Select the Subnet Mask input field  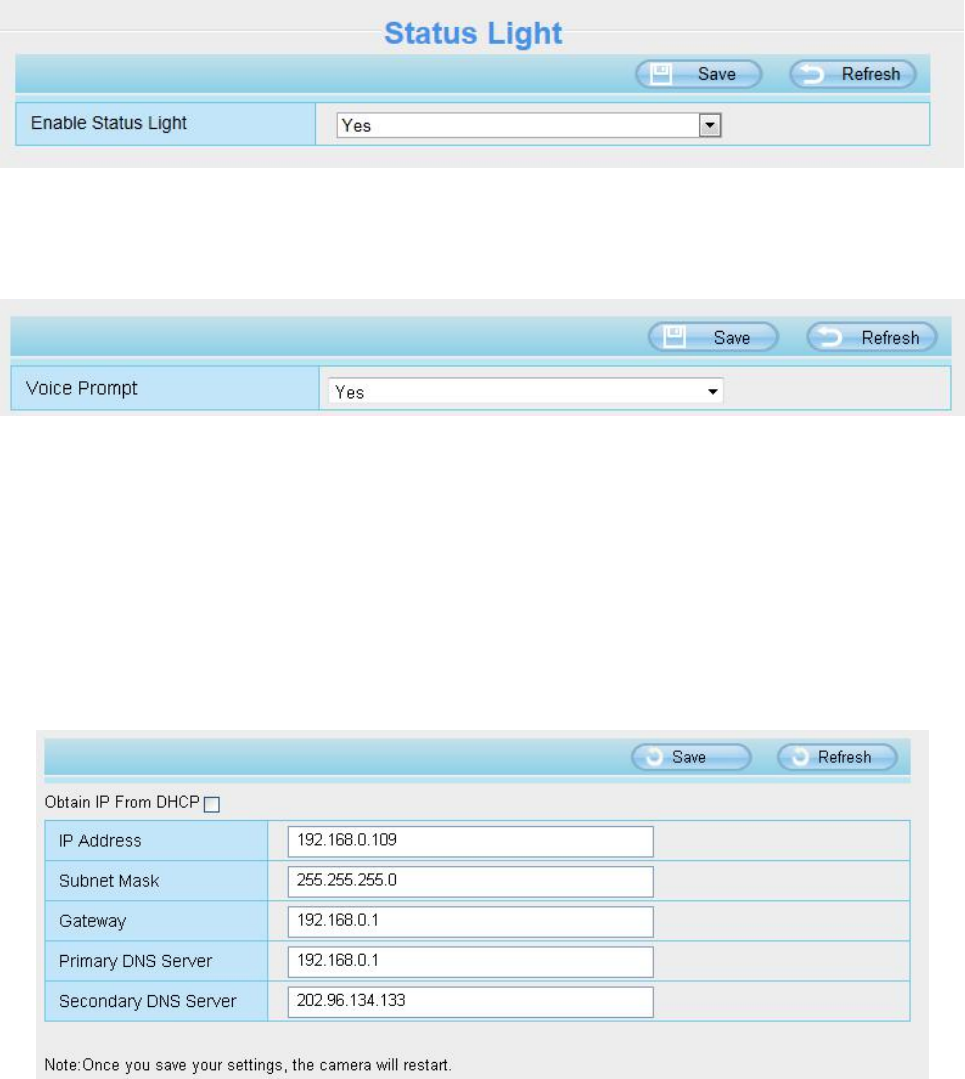tap(470, 881)
